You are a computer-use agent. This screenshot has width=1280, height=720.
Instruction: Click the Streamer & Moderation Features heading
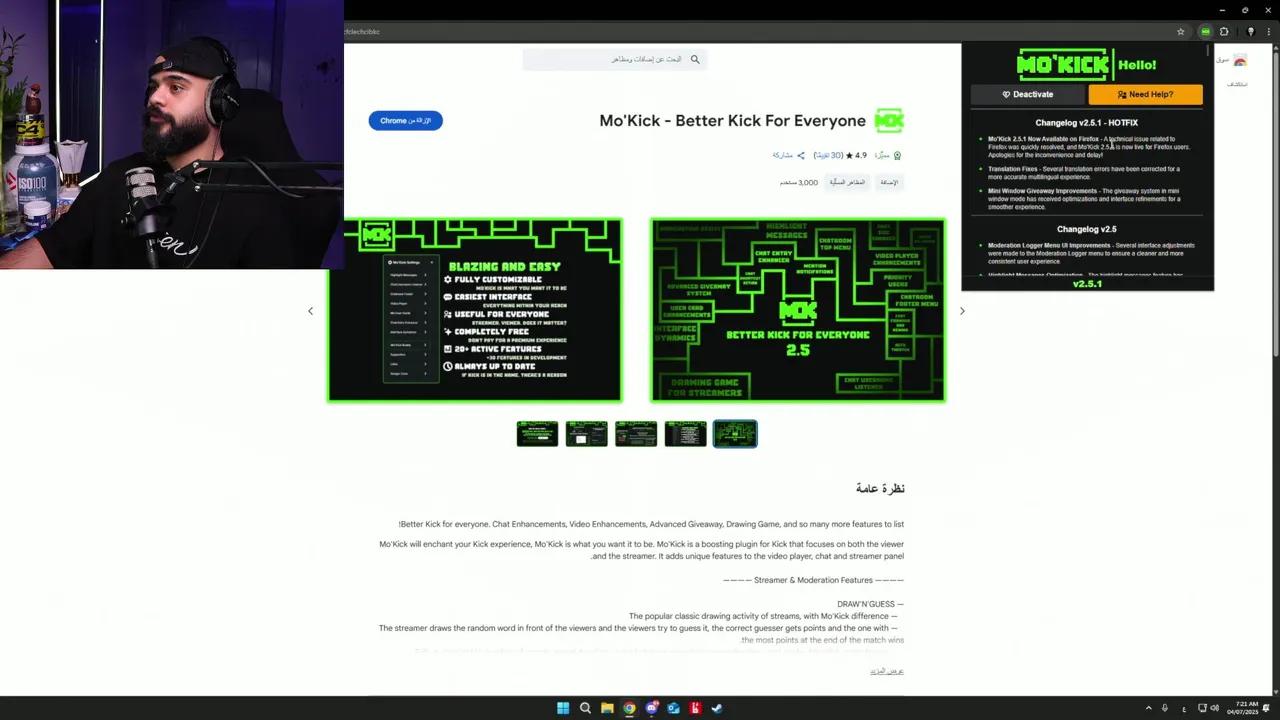click(x=814, y=580)
